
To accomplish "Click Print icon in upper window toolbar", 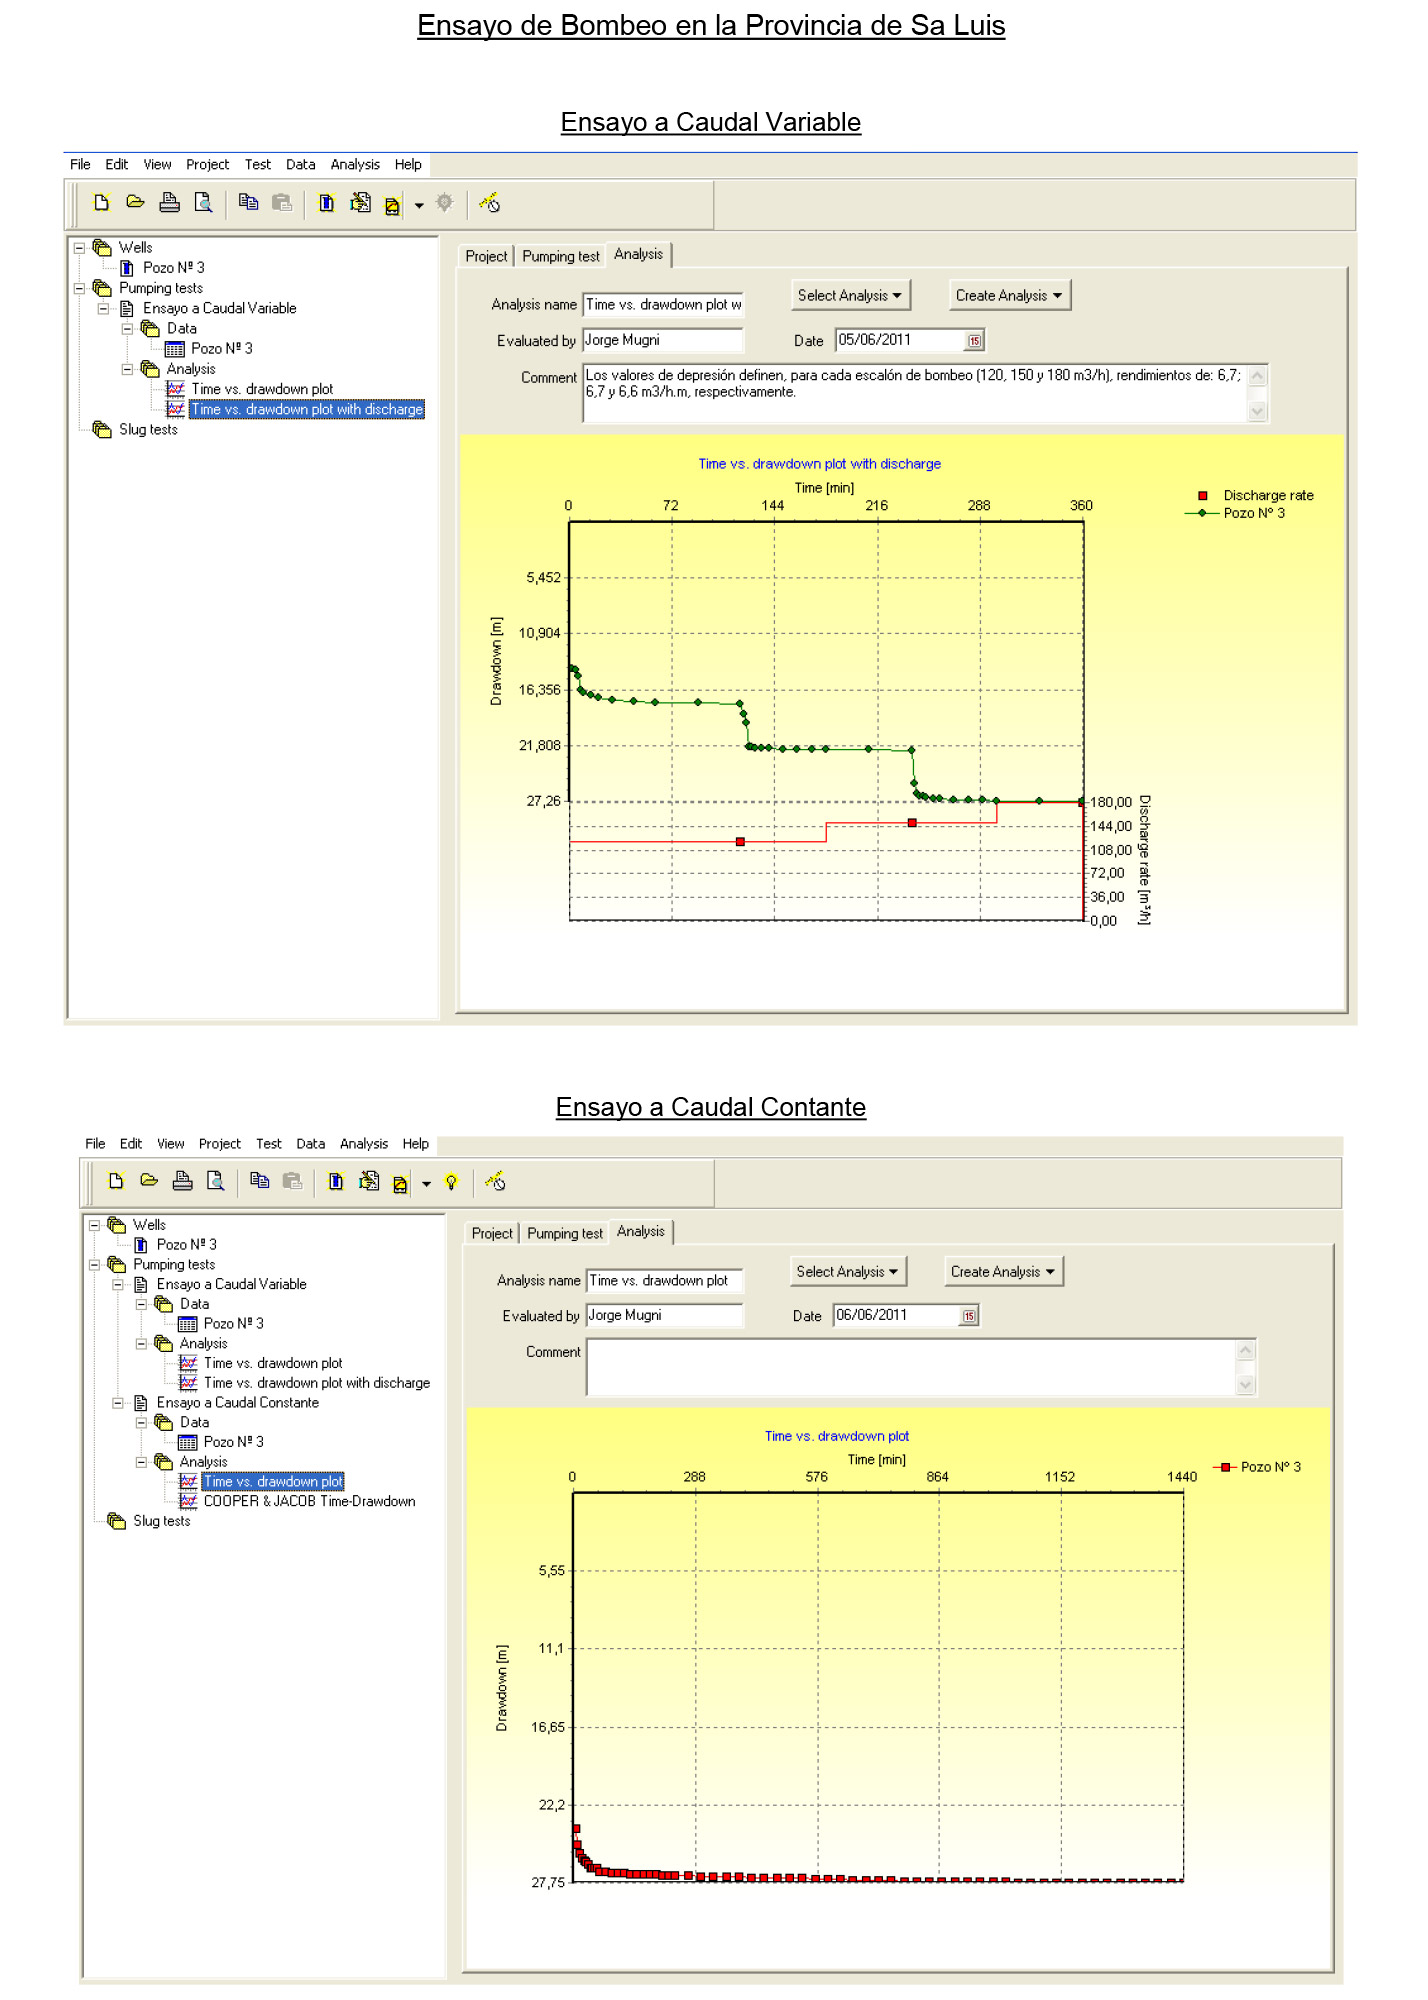I will click(170, 203).
